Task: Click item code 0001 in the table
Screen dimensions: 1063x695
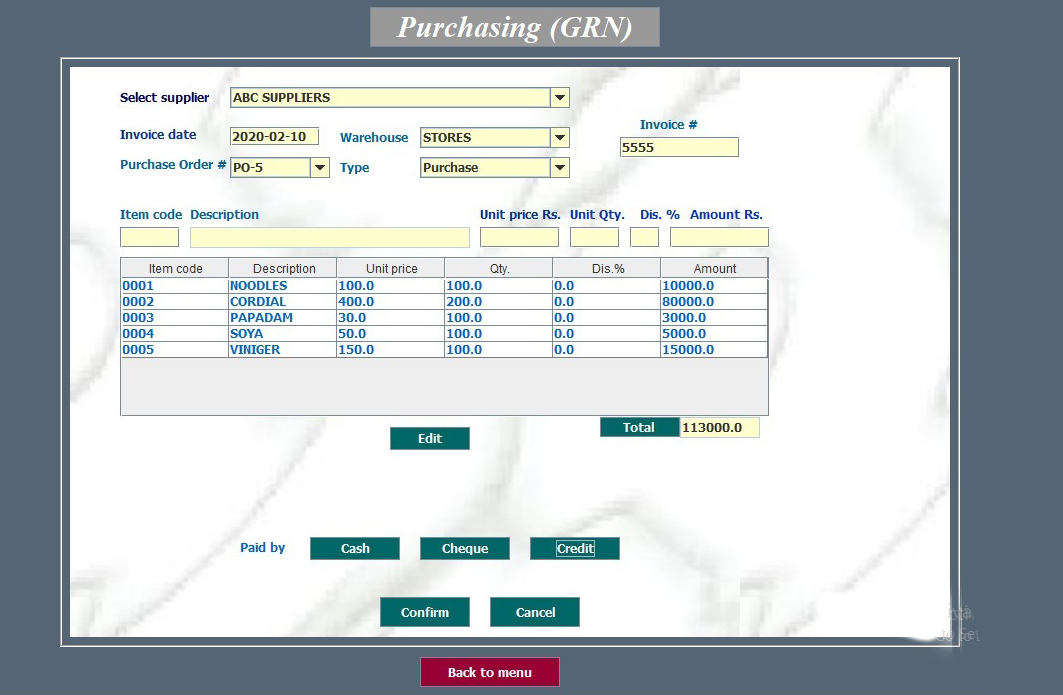Action: coord(175,286)
